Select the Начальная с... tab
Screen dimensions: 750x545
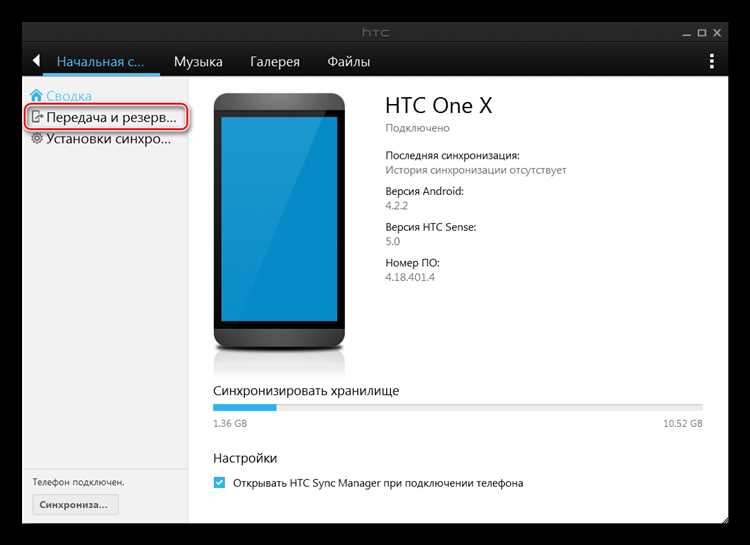[x=102, y=62]
